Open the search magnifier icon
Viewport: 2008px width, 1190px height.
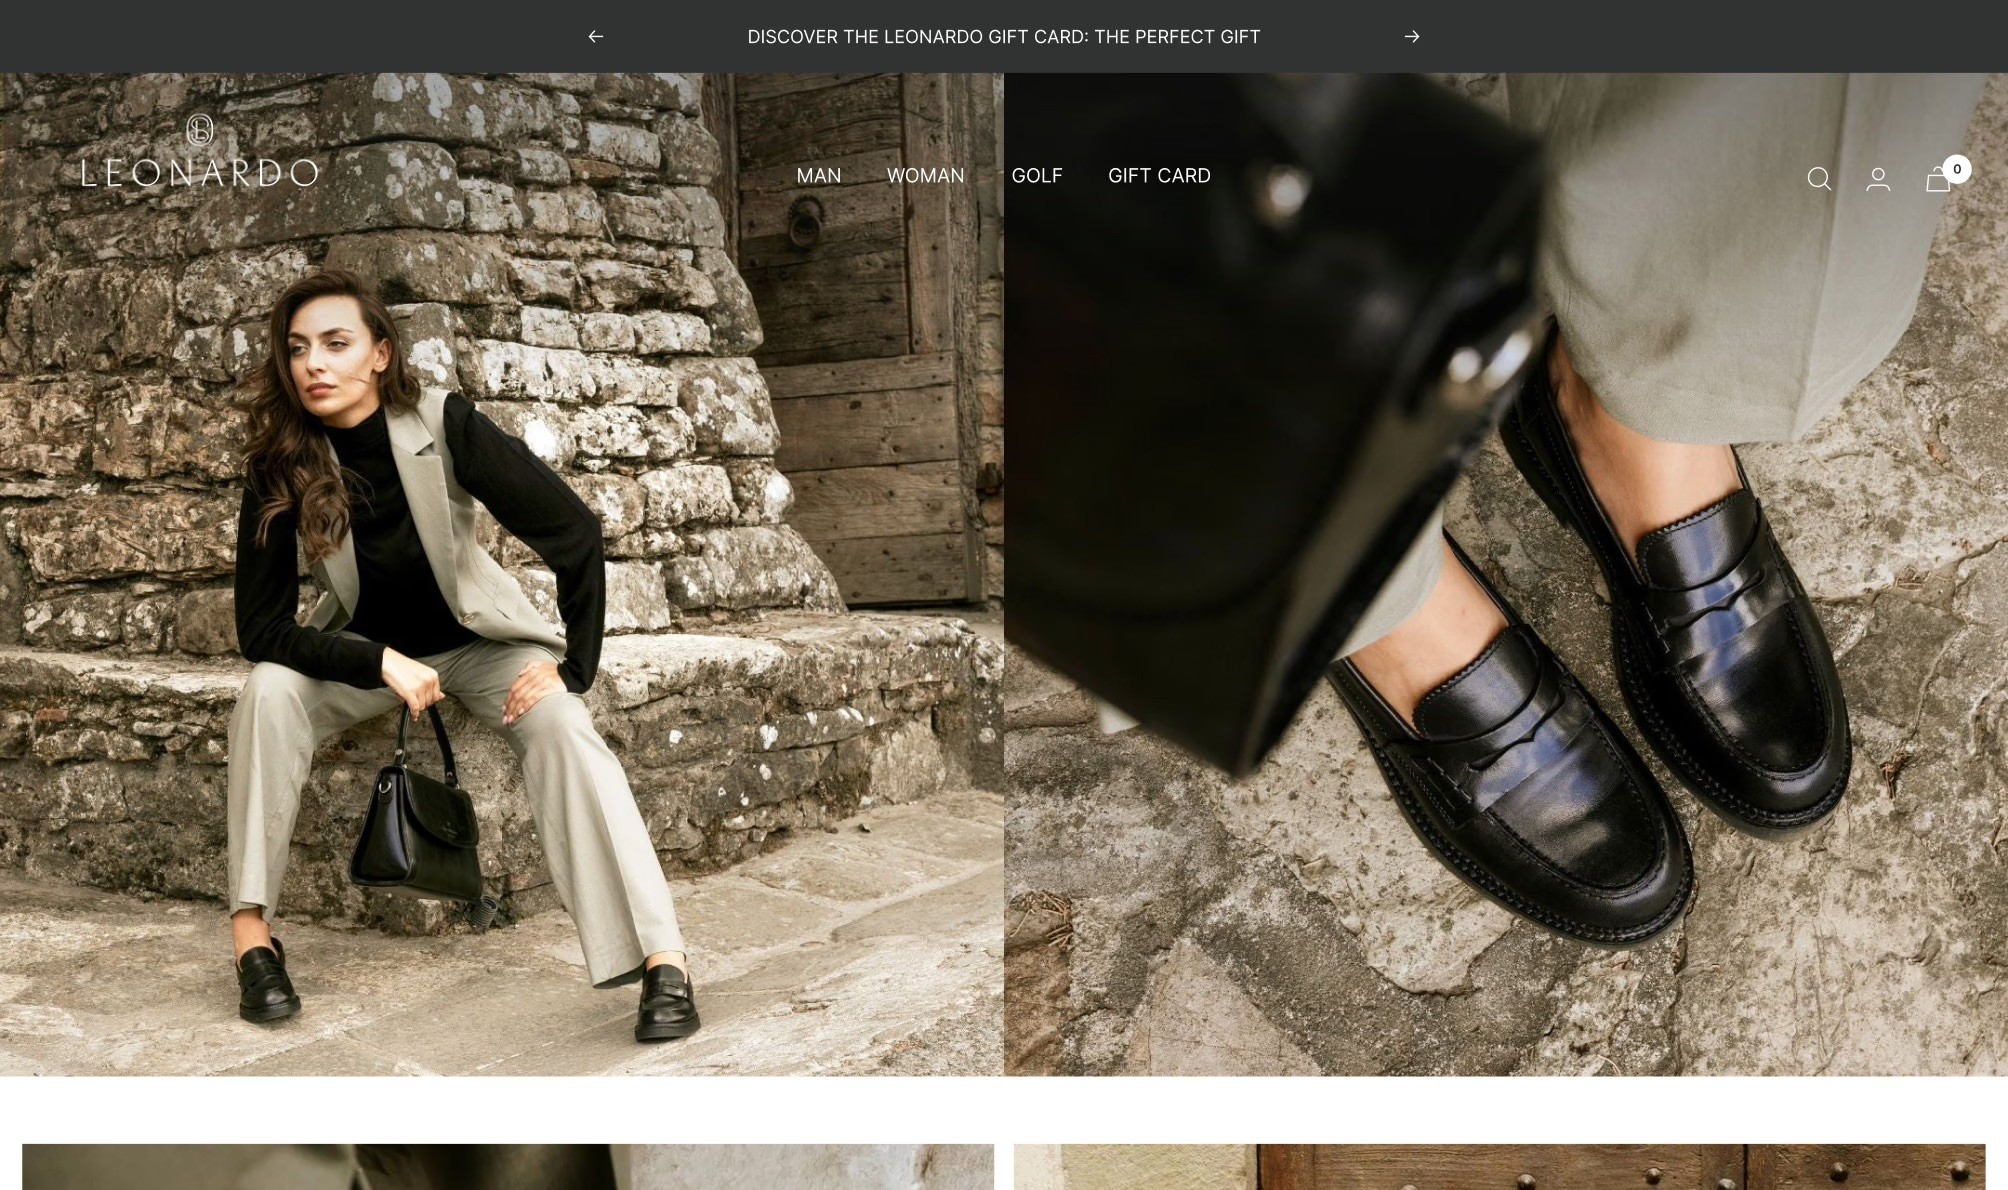1819,179
